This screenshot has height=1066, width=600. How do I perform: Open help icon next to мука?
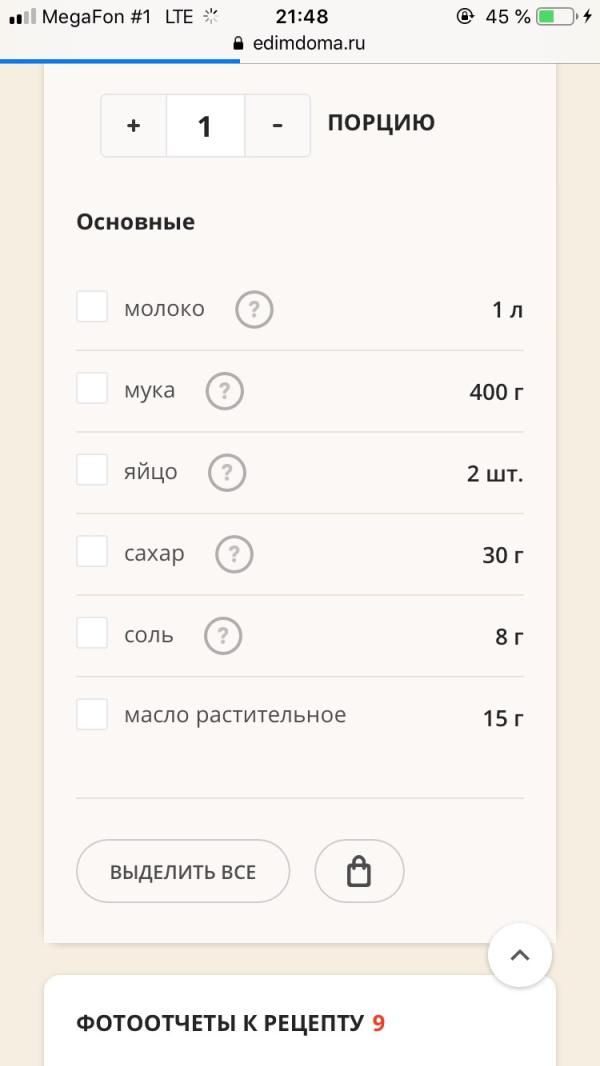225,392
